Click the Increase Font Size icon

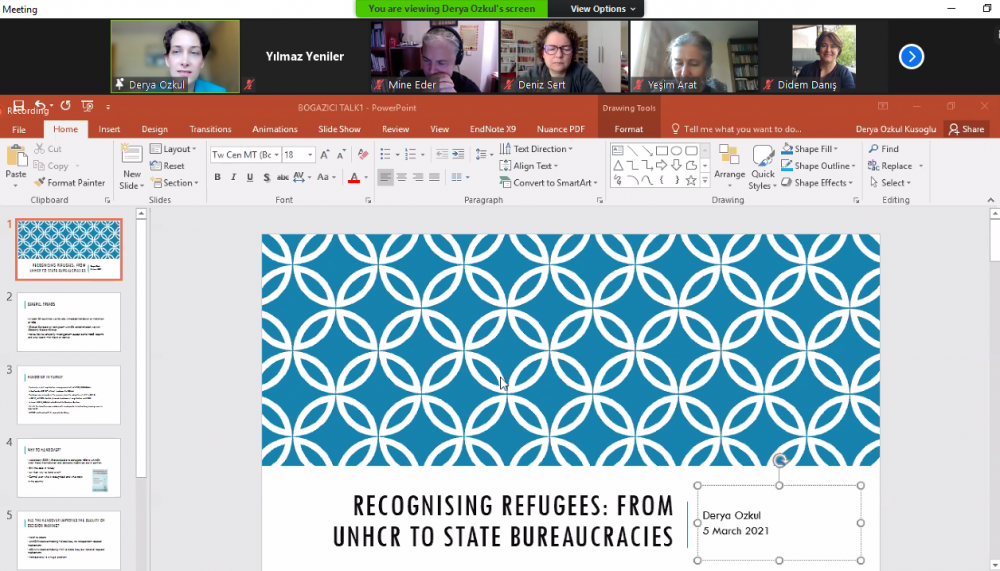point(327,155)
